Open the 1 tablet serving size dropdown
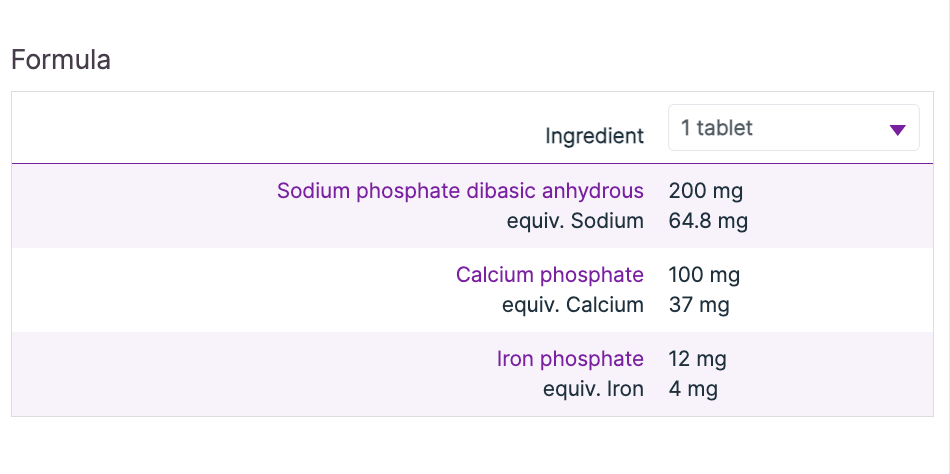The width and height of the screenshot is (950, 474). [x=793, y=128]
